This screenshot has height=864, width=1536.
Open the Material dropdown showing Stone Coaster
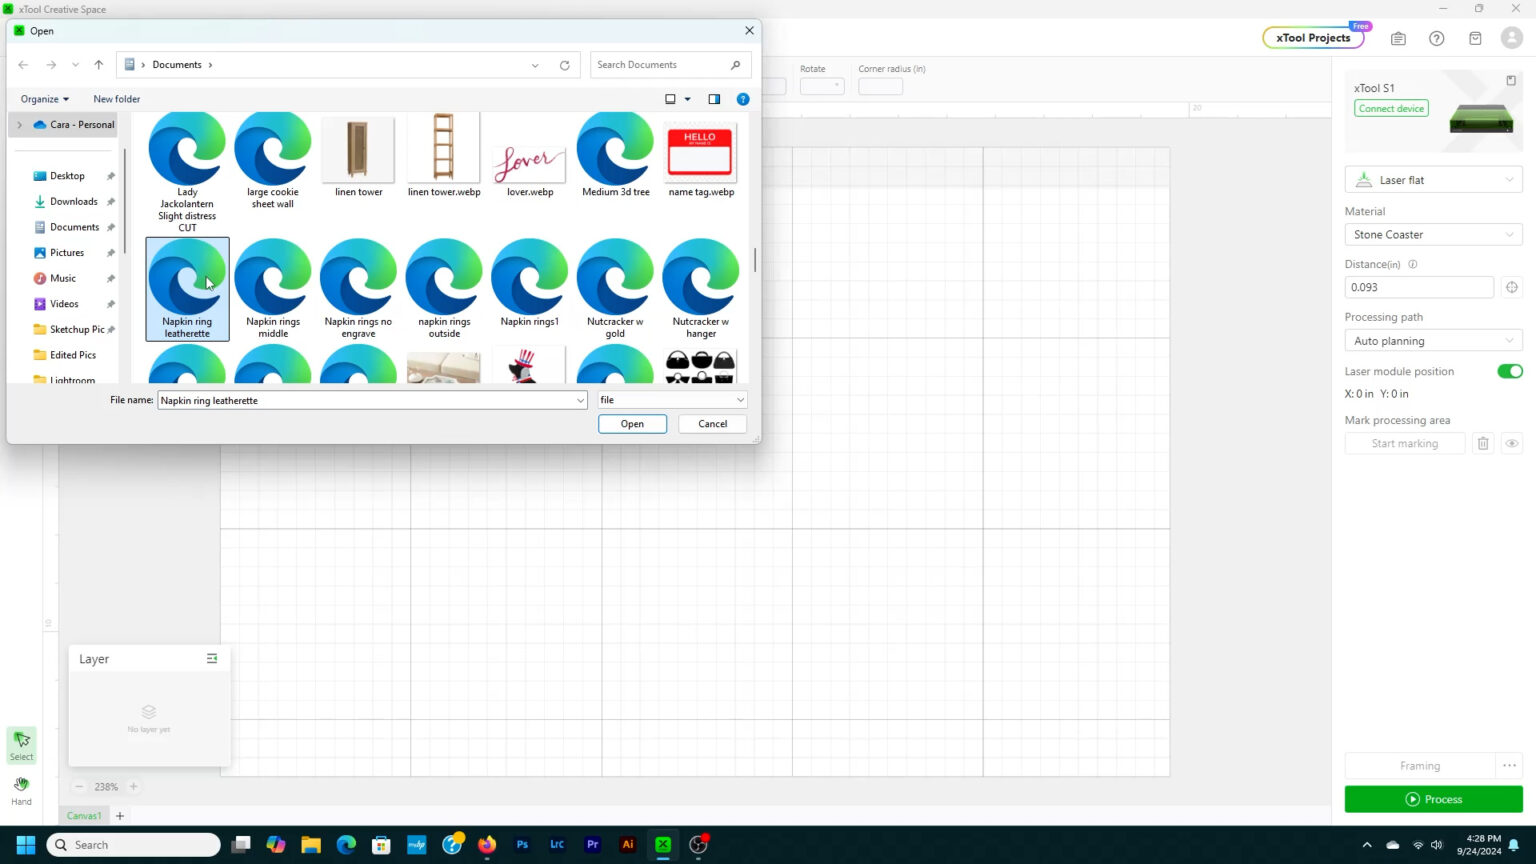click(x=1432, y=234)
